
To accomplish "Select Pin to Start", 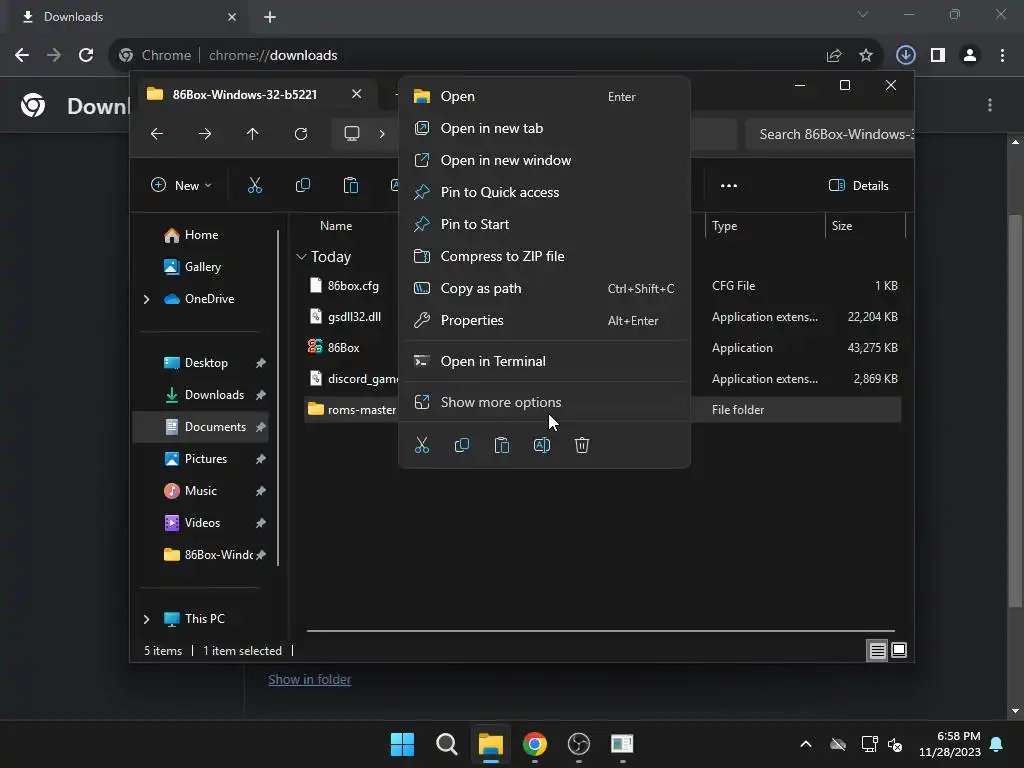I will click(544, 225).
